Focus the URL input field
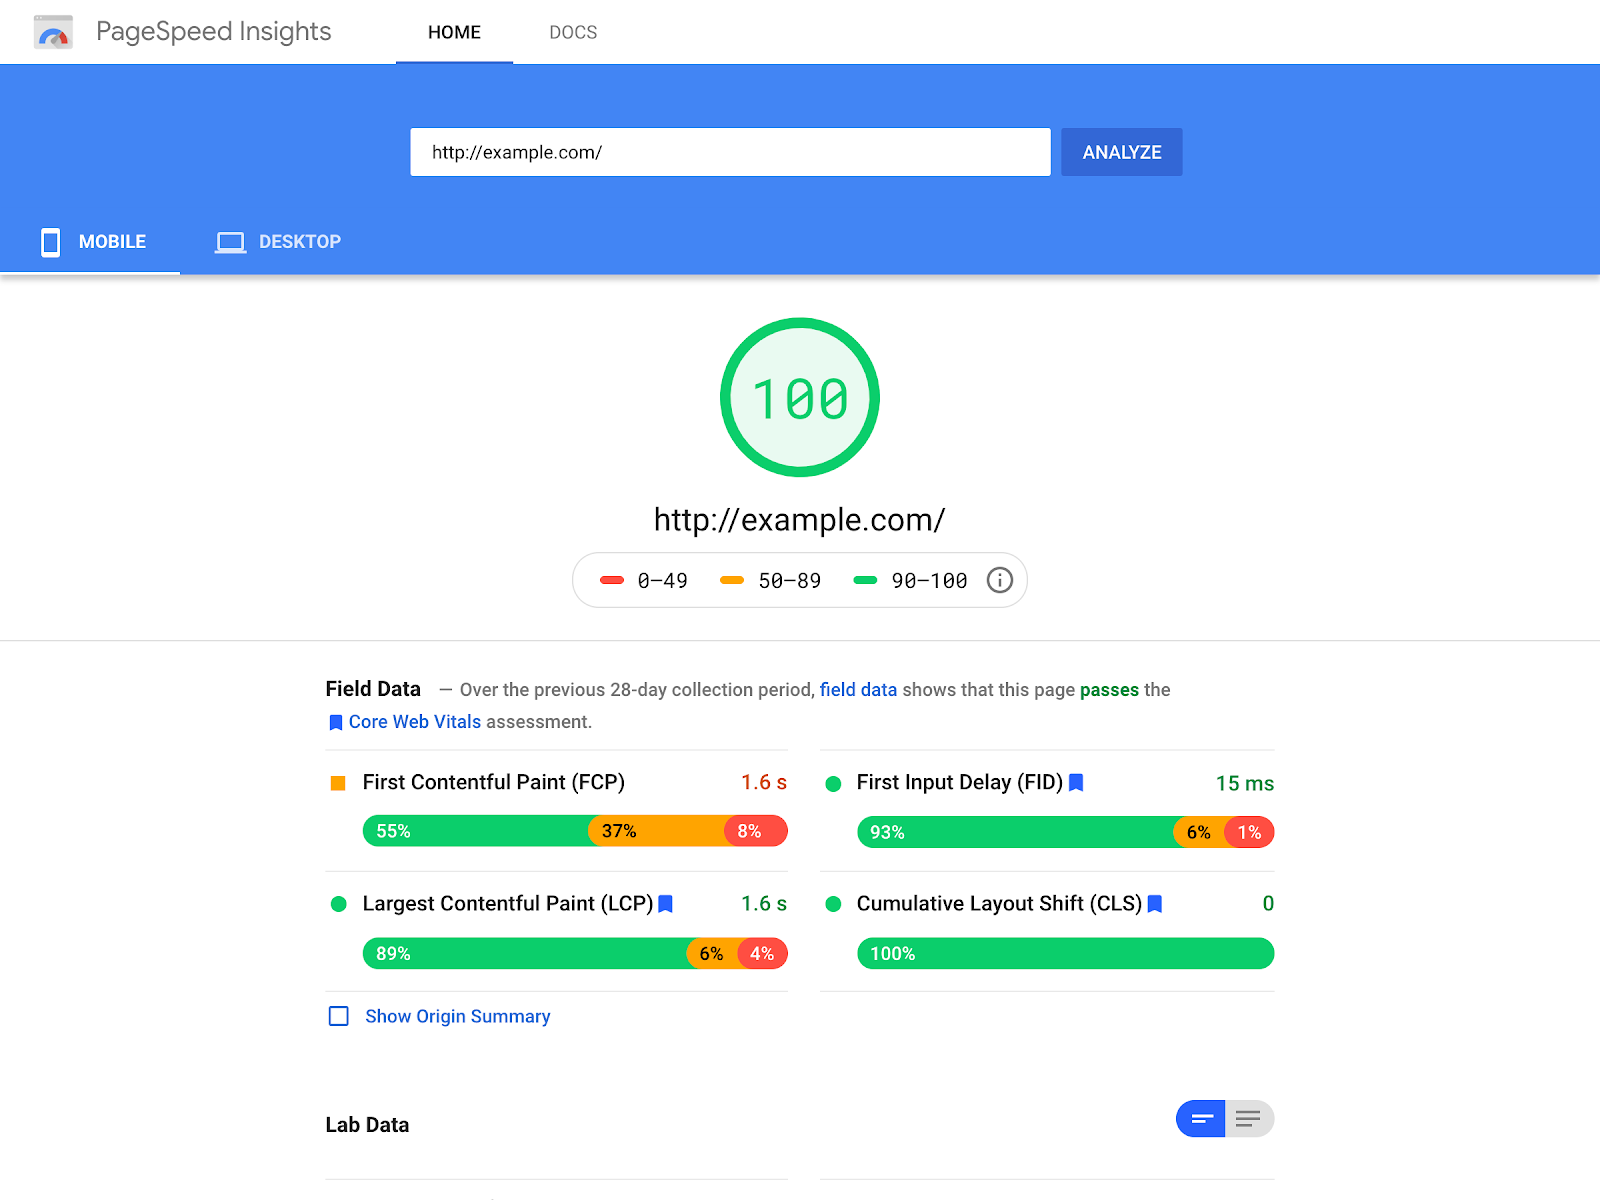This screenshot has width=1600, height=1200. click(730, 152)
